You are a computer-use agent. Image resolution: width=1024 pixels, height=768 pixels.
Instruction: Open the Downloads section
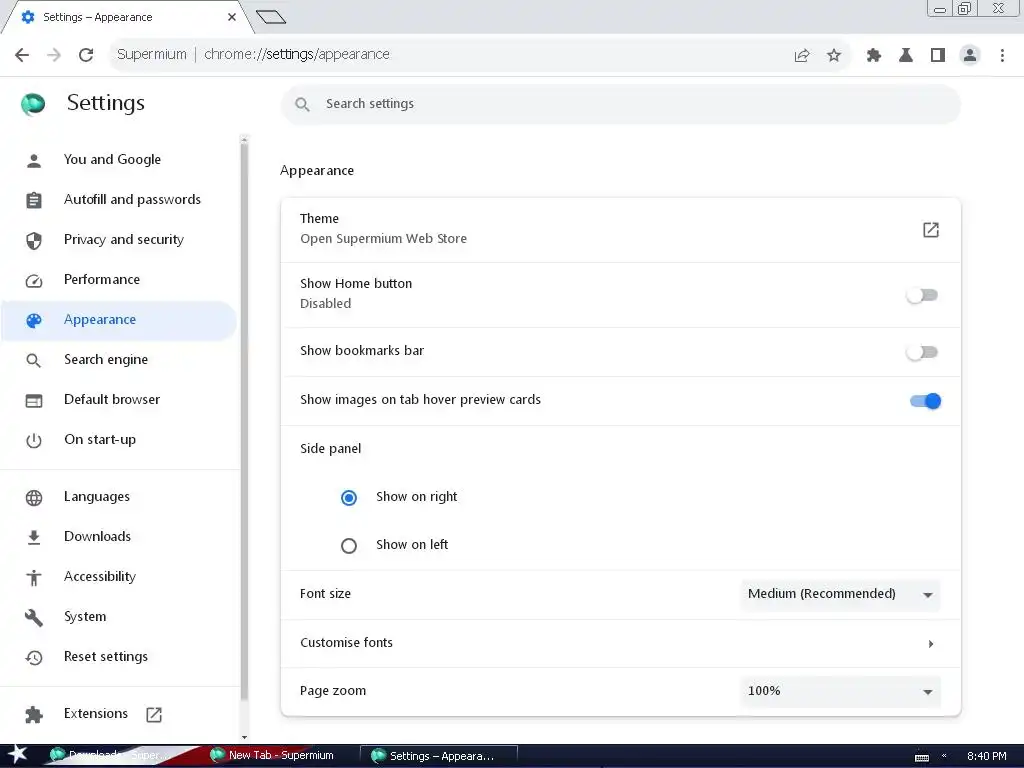click(x=97, y=537)
